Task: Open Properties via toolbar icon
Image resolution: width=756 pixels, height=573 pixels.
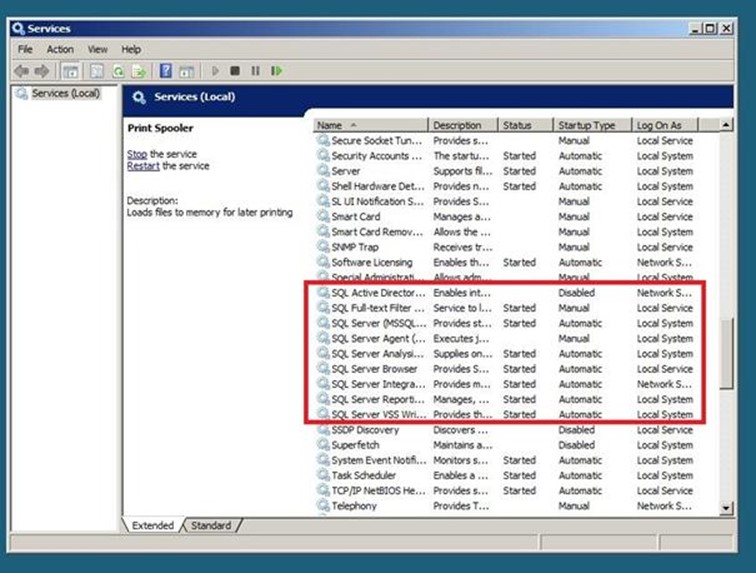Action: coord(96,71)
